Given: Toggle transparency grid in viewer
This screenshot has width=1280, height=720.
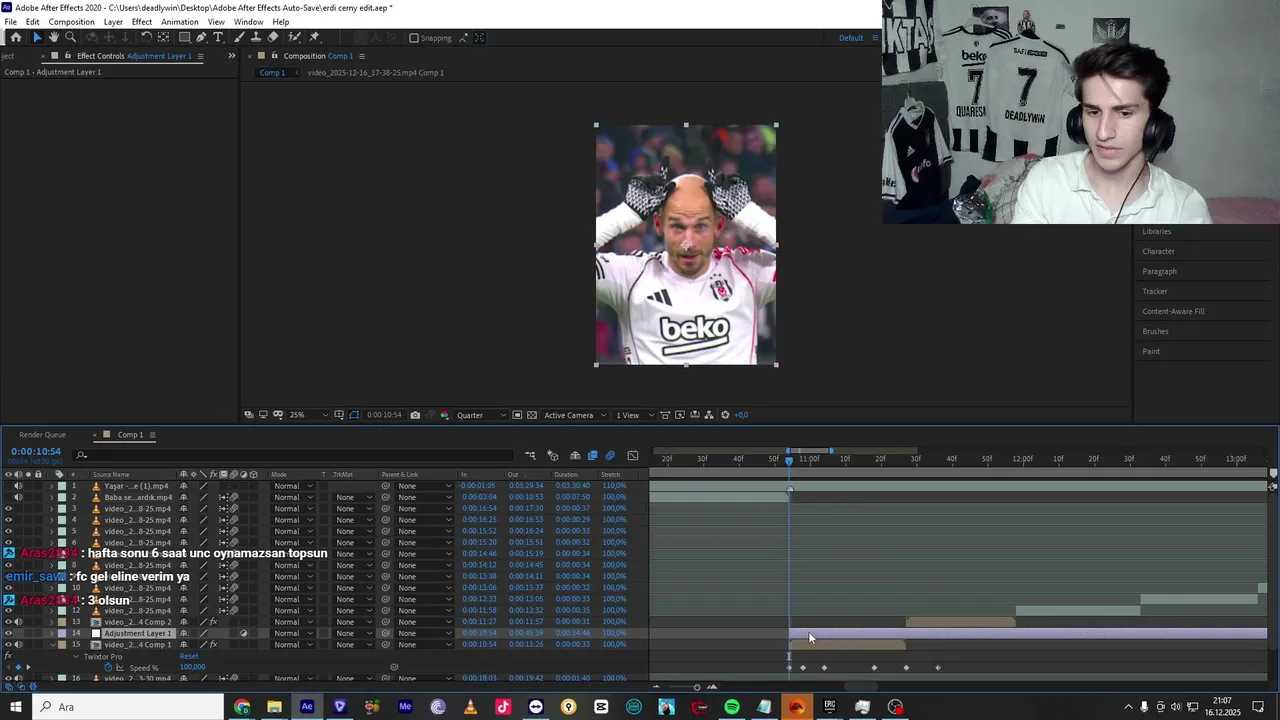Looking at the screenshot, I should coord(534,415).
